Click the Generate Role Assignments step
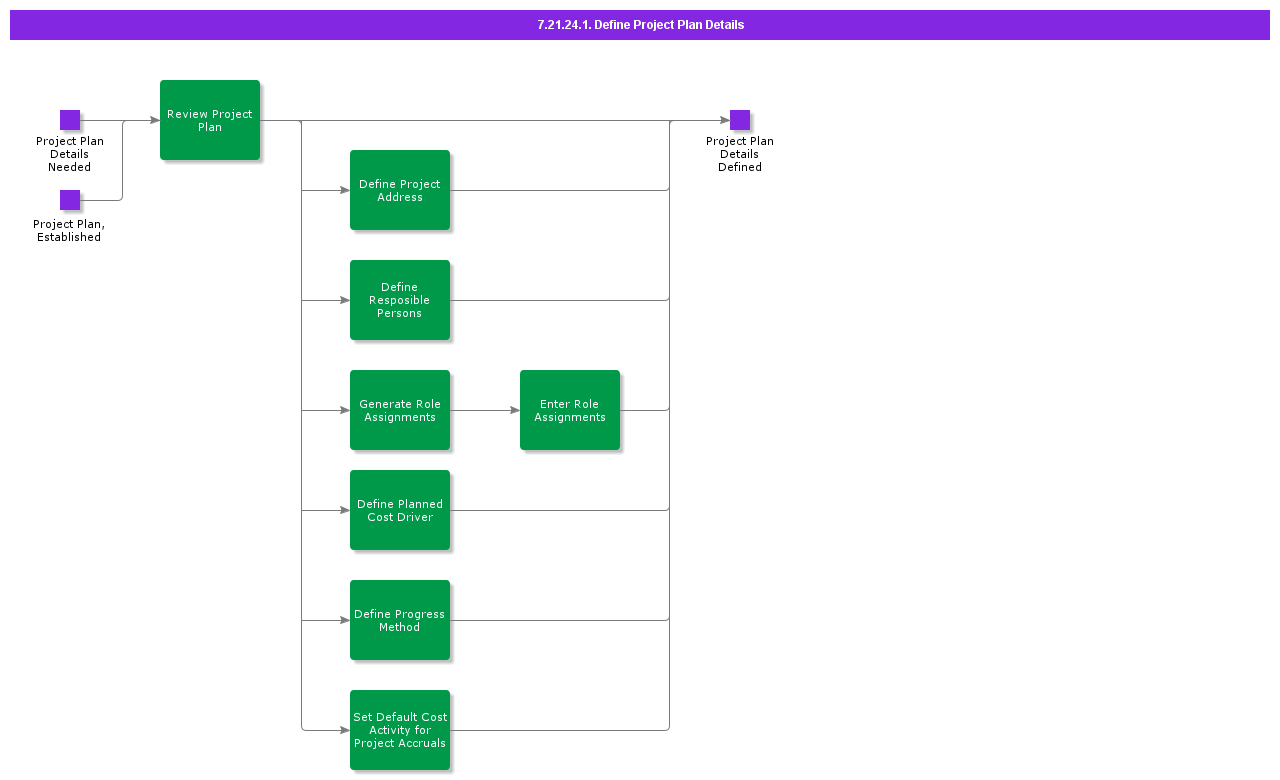This screenshot has height=780, width=1280. click(400, 410)
